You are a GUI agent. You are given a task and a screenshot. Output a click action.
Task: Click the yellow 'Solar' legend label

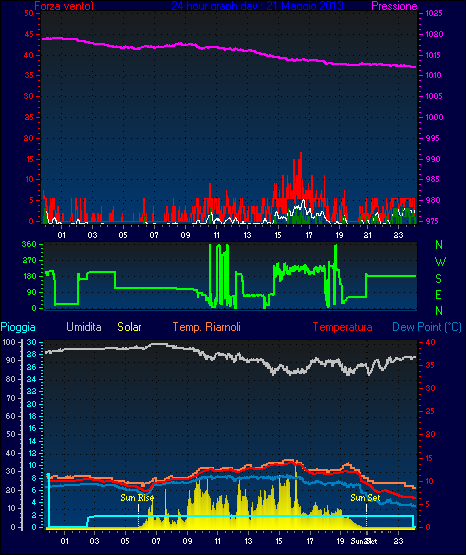pyautogui.click(x=129, y=327)
